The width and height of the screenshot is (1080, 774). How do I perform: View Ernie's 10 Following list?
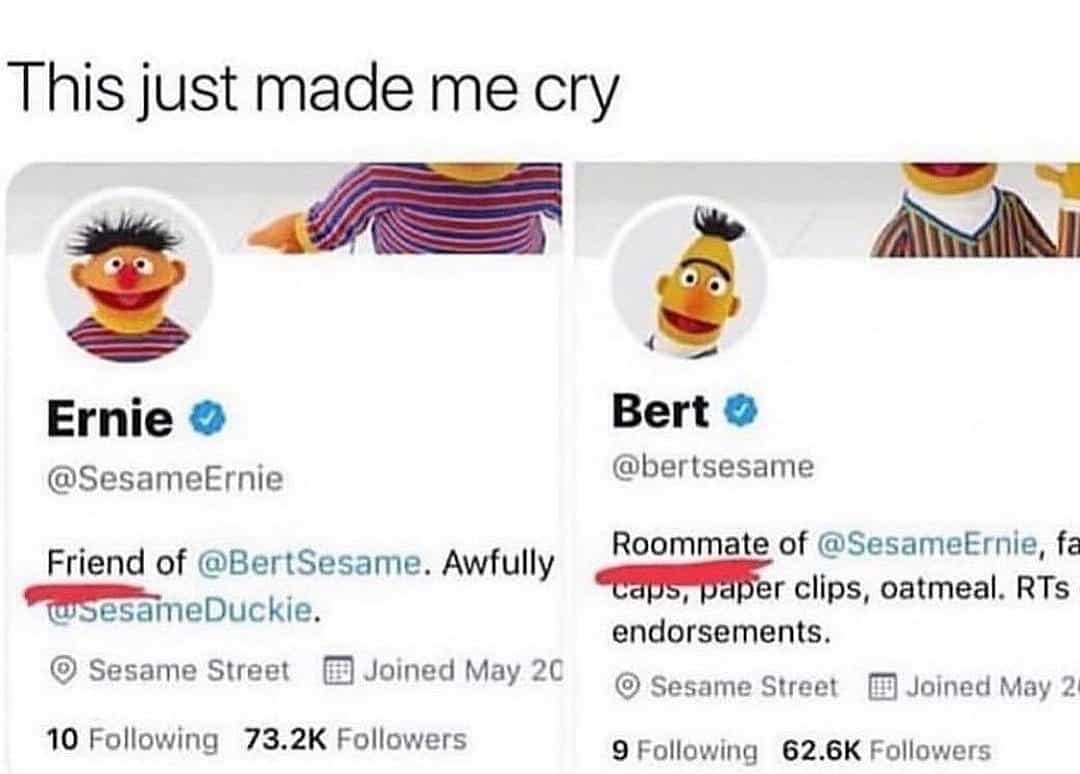click(132, 740)
